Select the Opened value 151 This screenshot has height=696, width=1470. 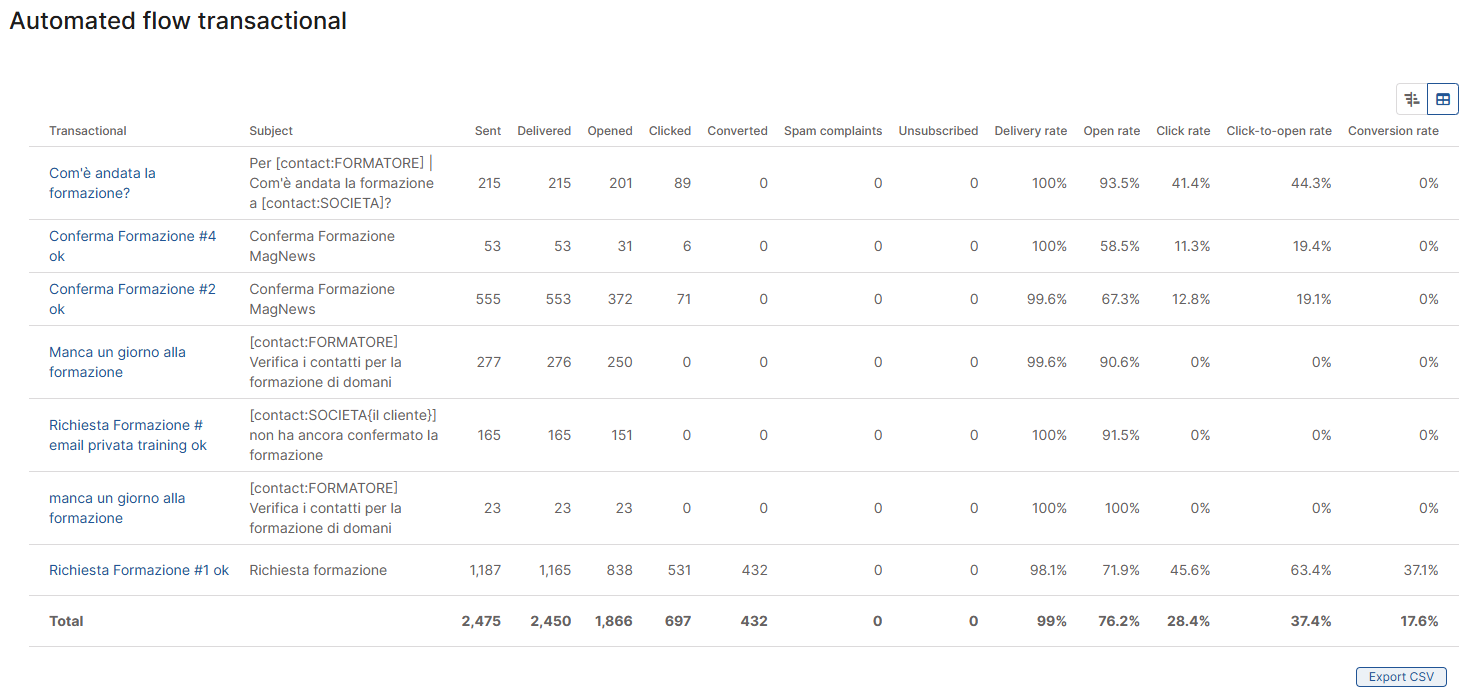pos(621,435)
